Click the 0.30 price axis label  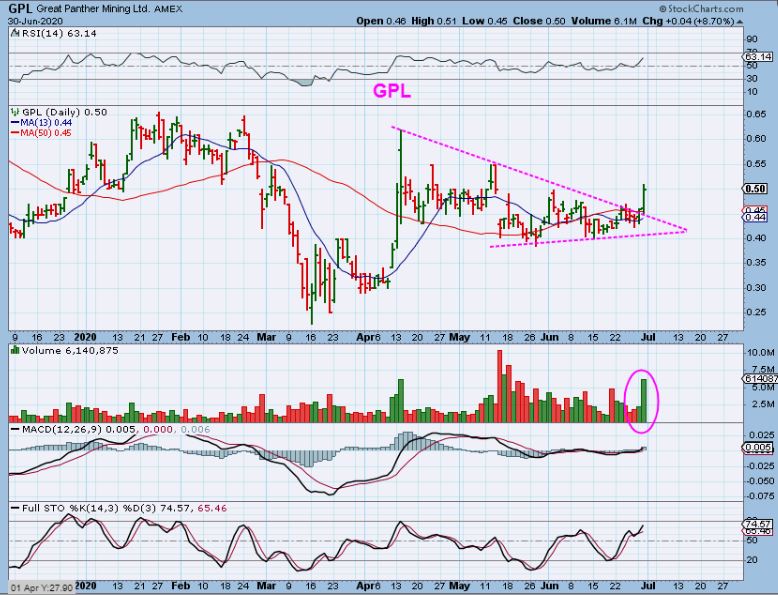(x=756, y=288)
